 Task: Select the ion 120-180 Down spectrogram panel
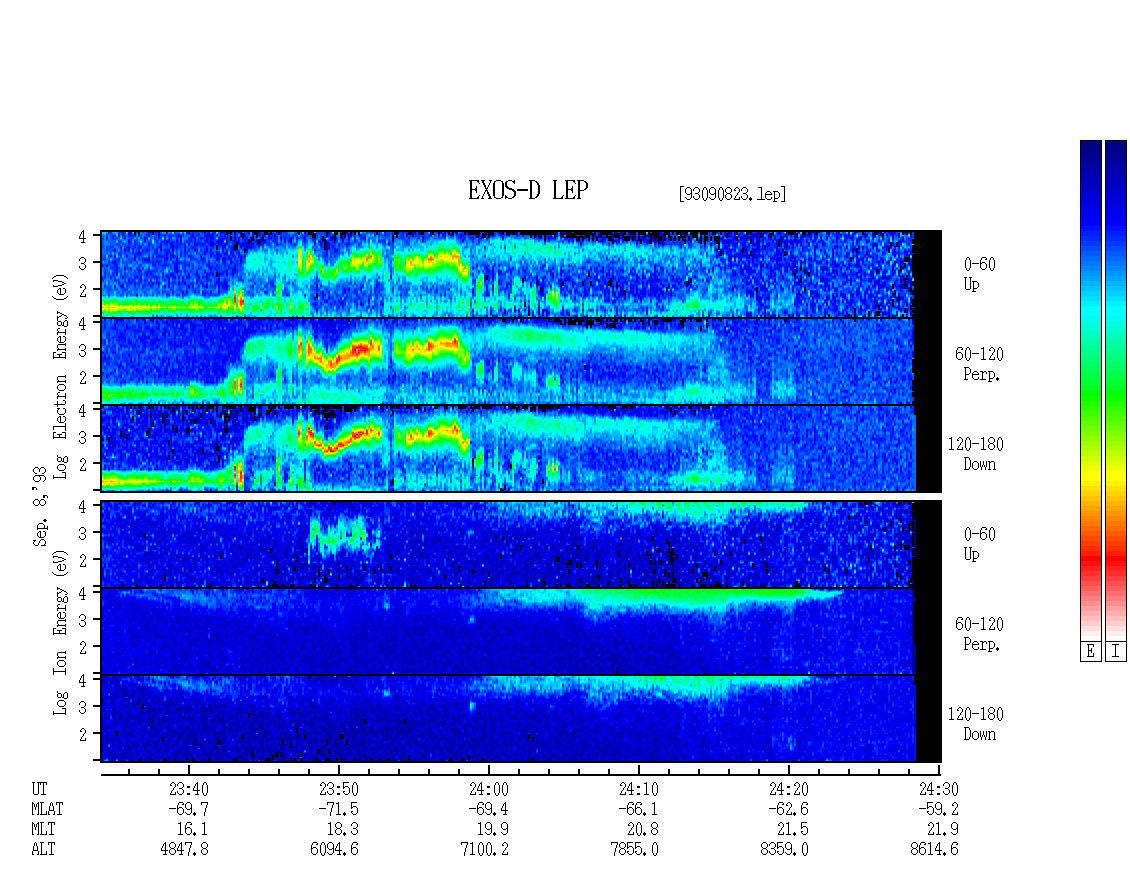point(507,719)
